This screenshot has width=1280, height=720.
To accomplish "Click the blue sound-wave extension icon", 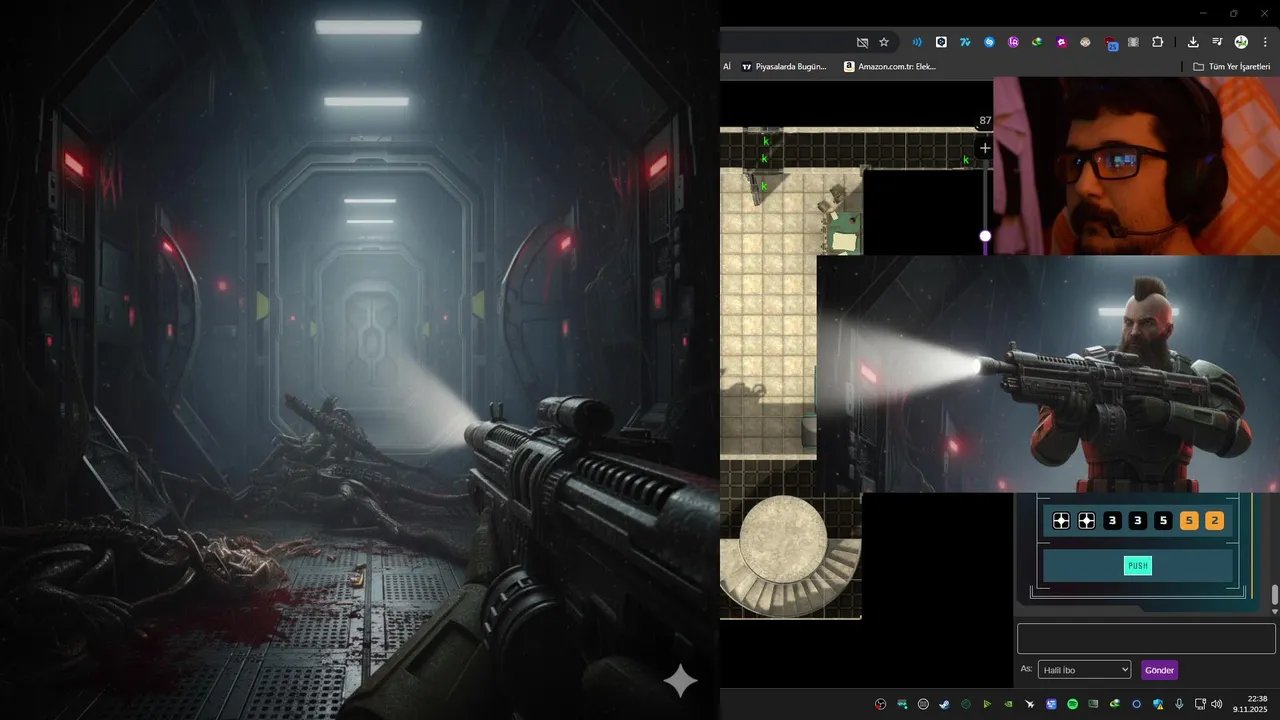I will tap(917, 42).
